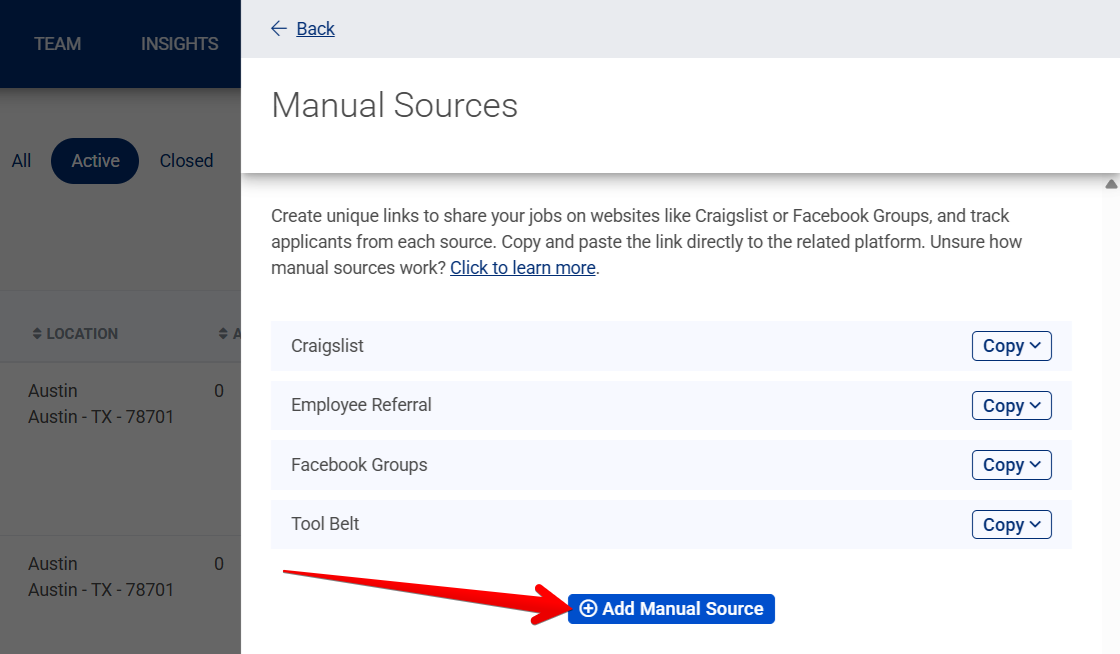This screenshot has width=1120, height=654.
Task: Click the panel's right-side scrollbar
Action: [x=1111, y=400]
